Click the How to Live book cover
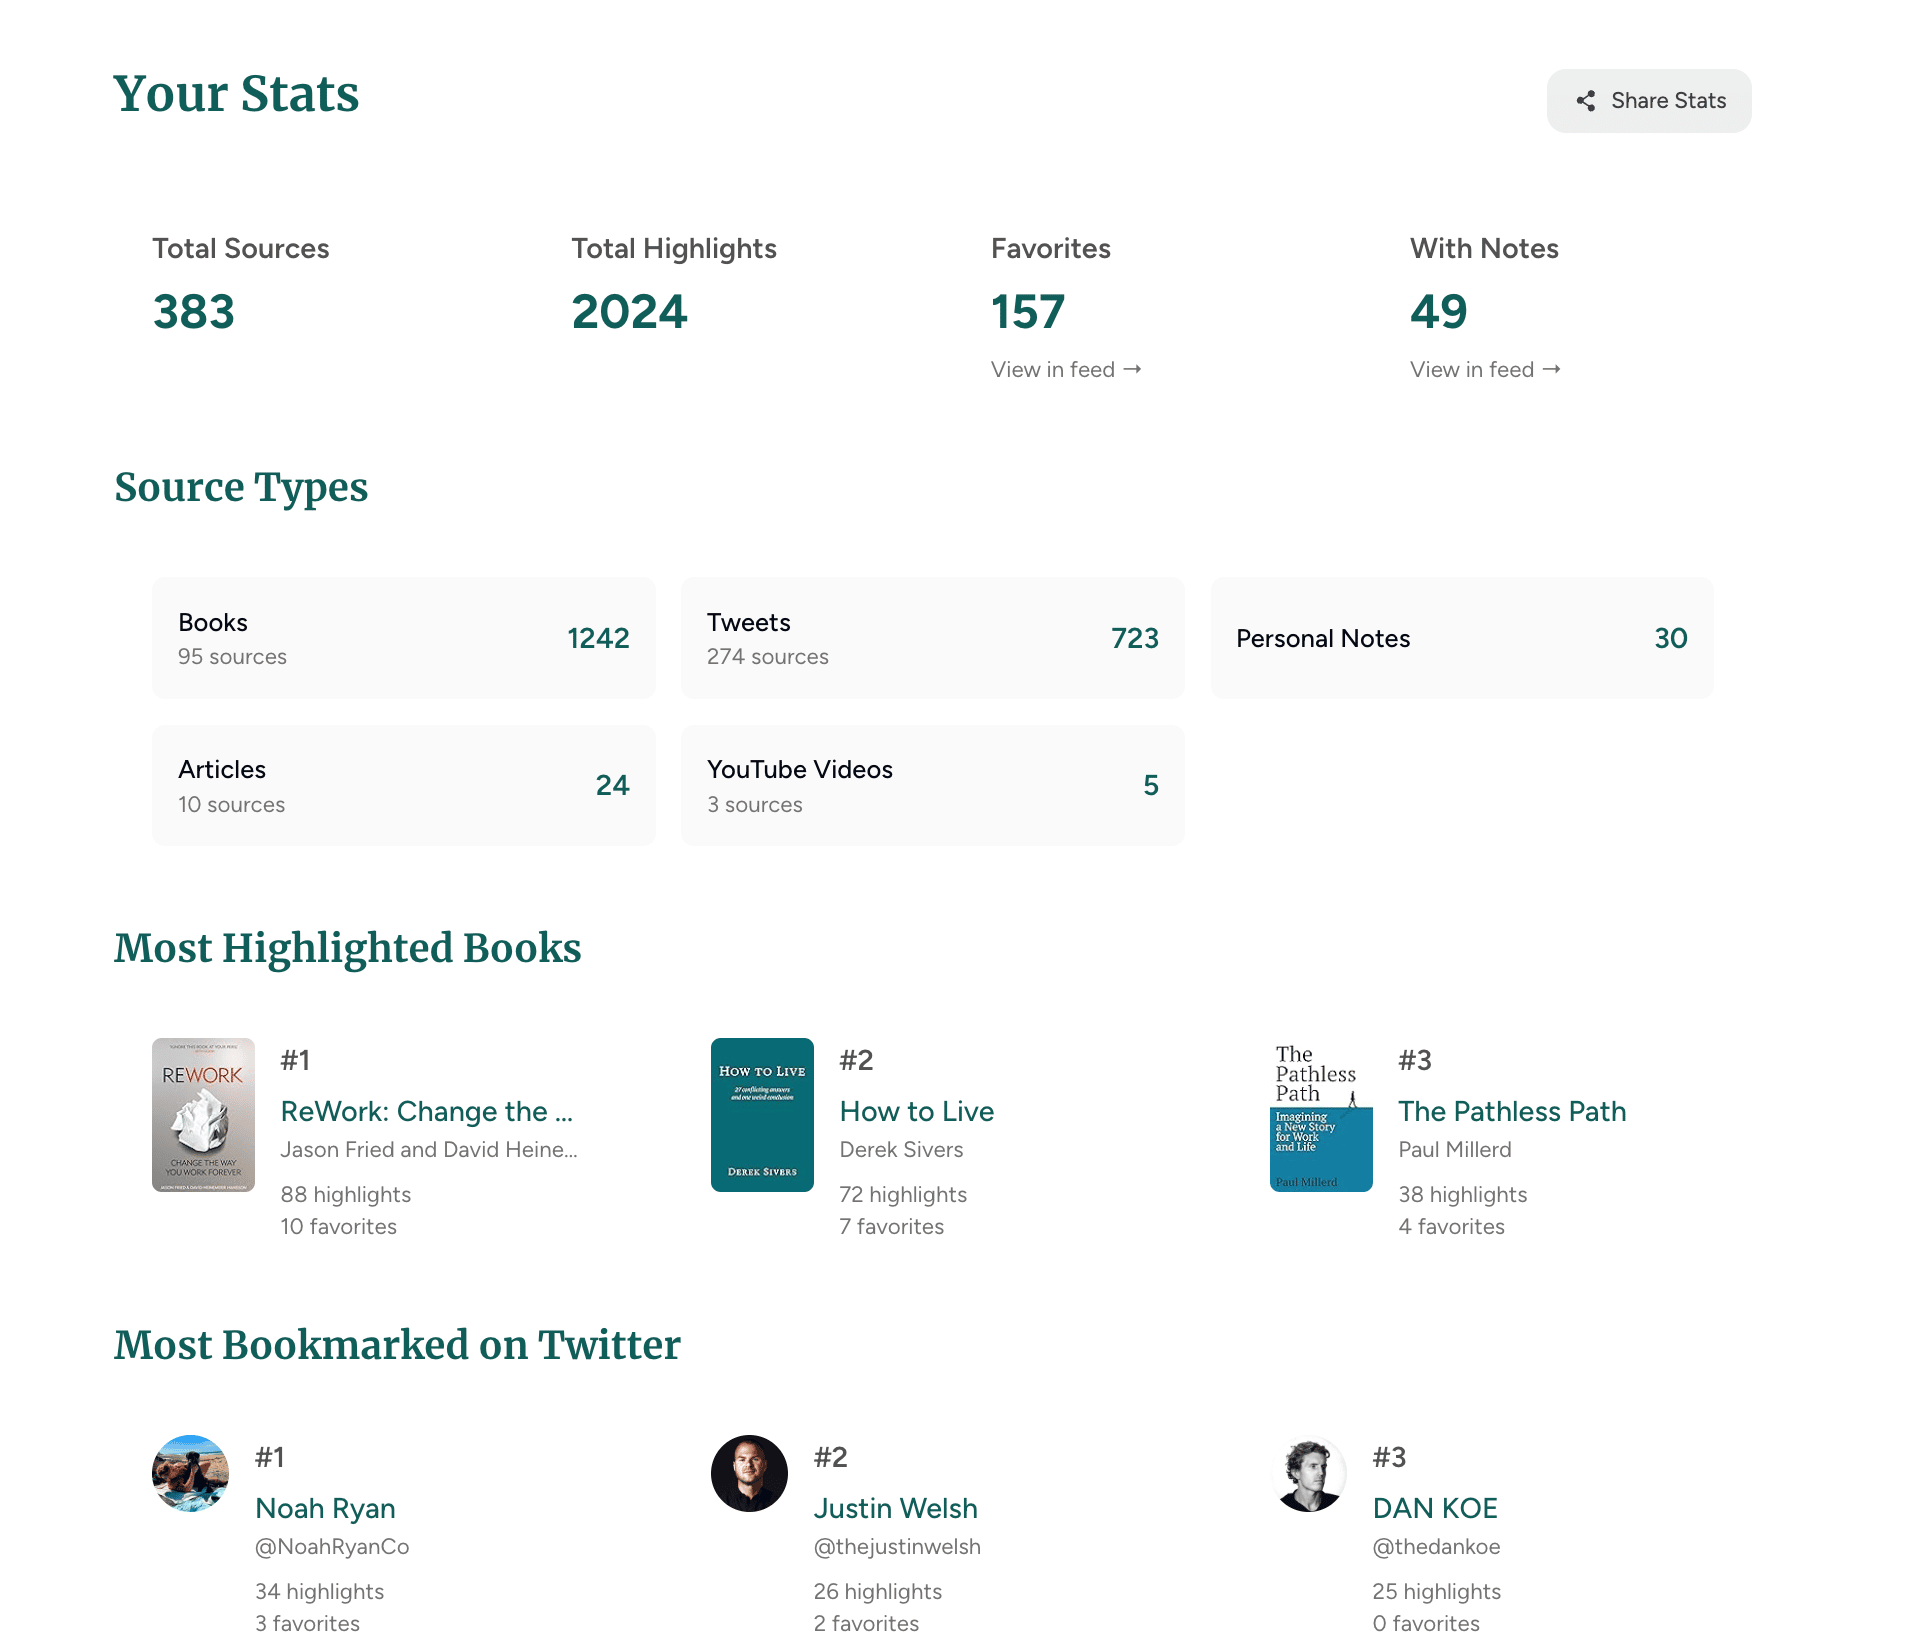Viewport: 1924px width, 1636px height. point(762,1115)
